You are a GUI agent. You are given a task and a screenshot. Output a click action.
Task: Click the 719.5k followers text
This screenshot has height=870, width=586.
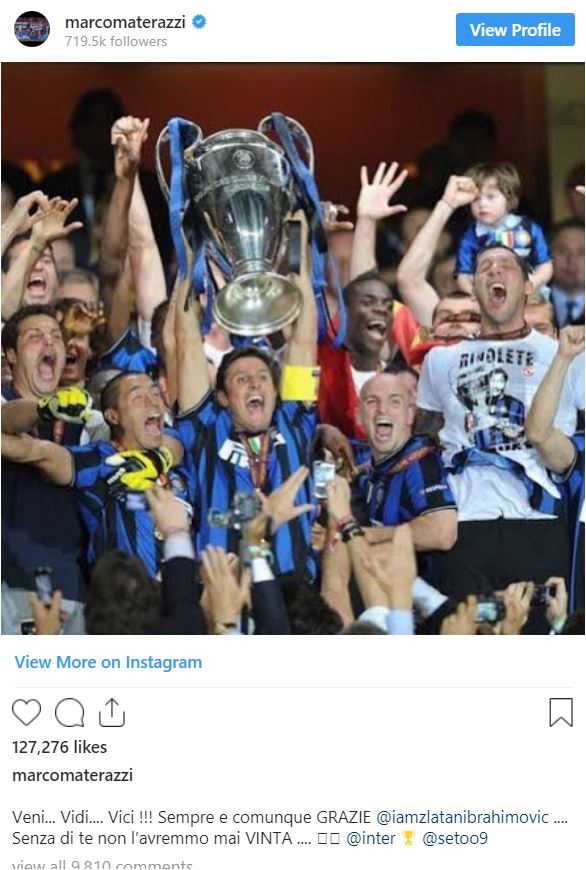115,42
